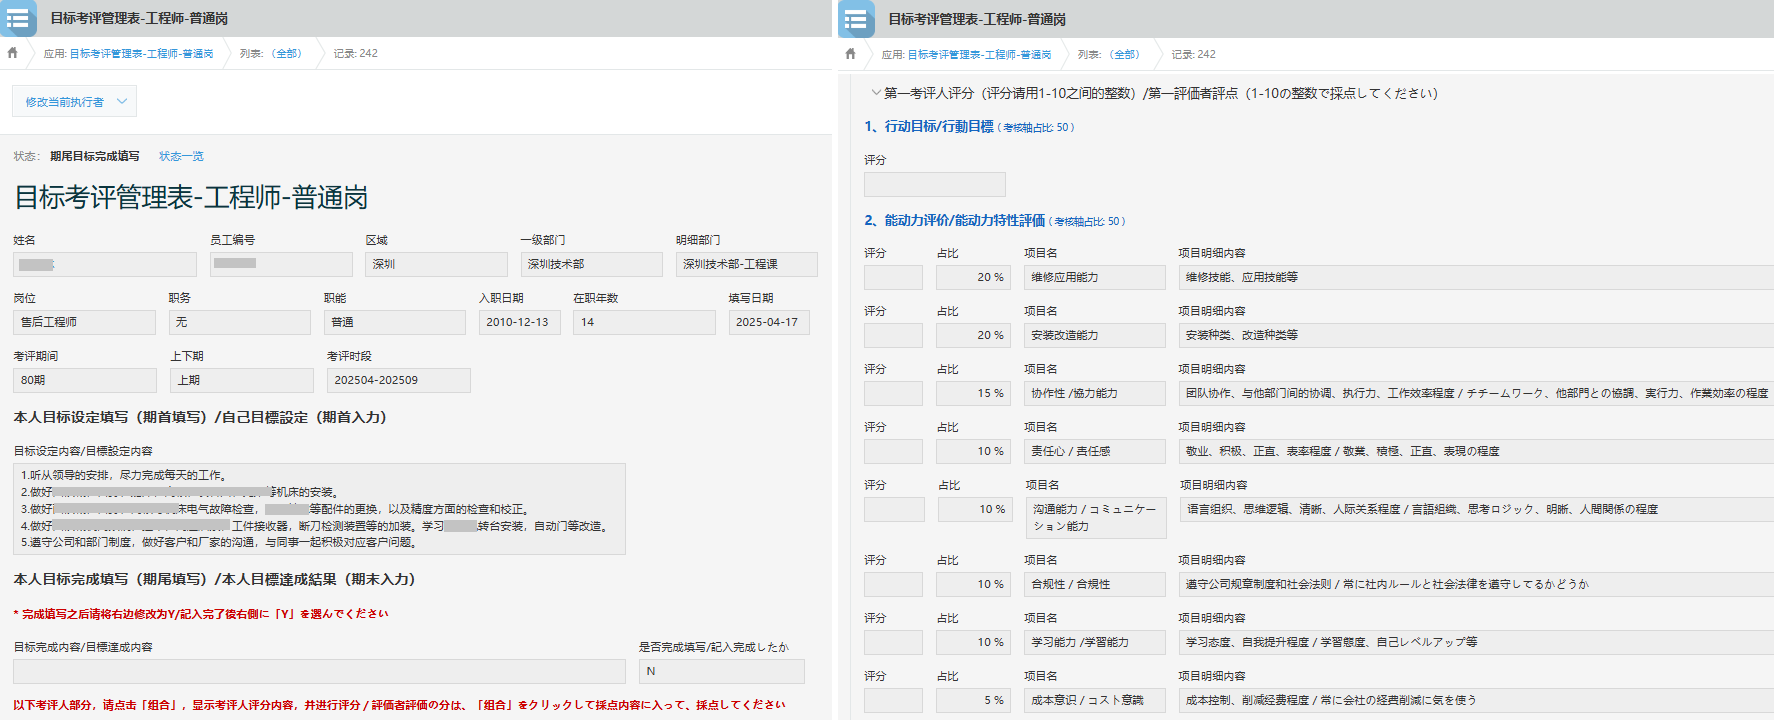The width and height of the screenshot is (1774, 720).
Task: Open the 是否完成填写 field showing N
Action: pos(721,671)
